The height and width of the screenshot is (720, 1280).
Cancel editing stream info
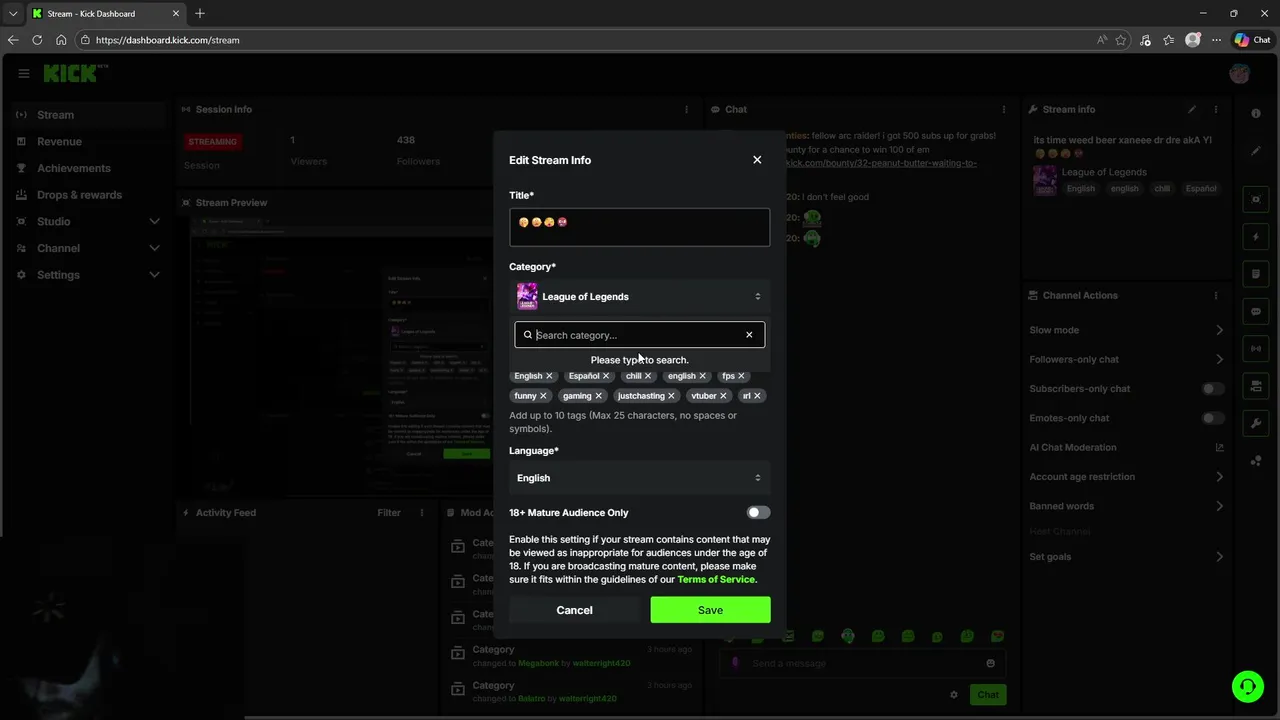click(x=574, y=610)
